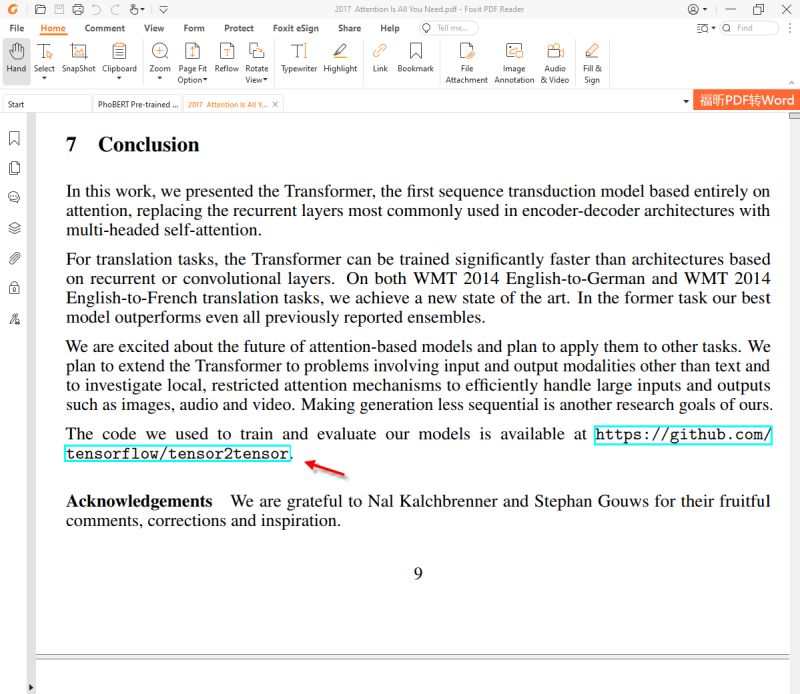800x694 pixels.
Task: Undo the last action
Action: [96, 9]
